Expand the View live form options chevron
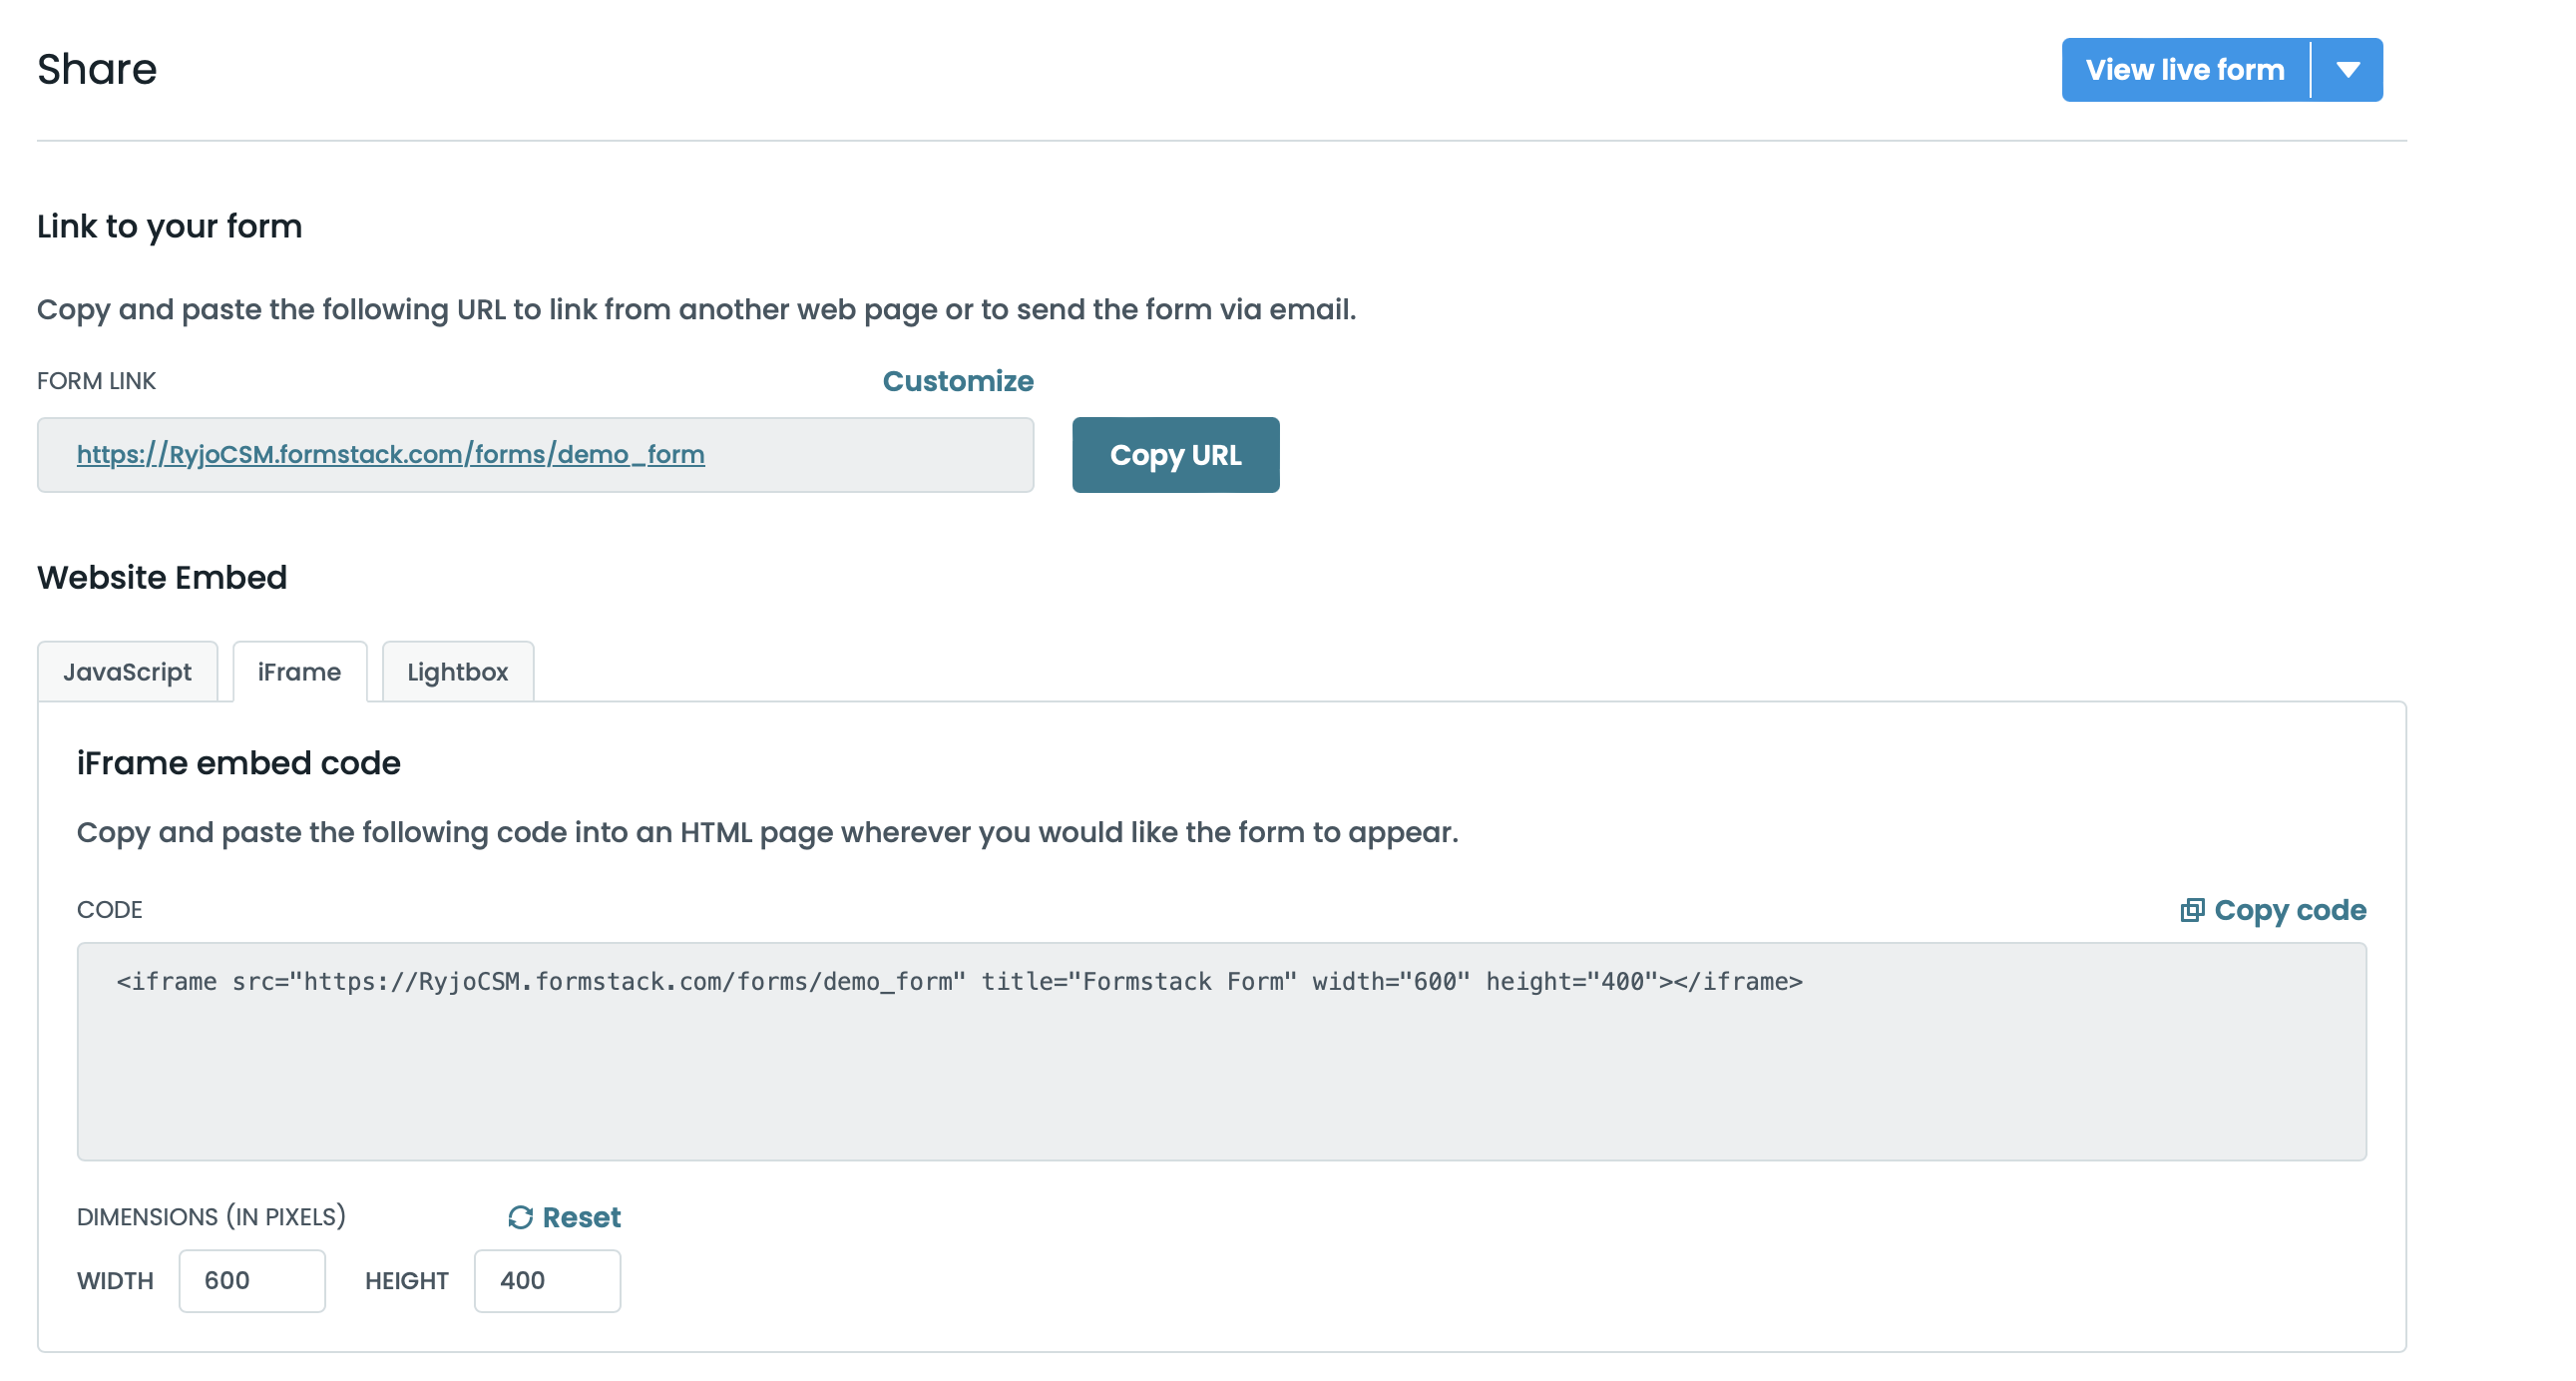This screenshot has width=2576, height=1381. point(2350,69)
